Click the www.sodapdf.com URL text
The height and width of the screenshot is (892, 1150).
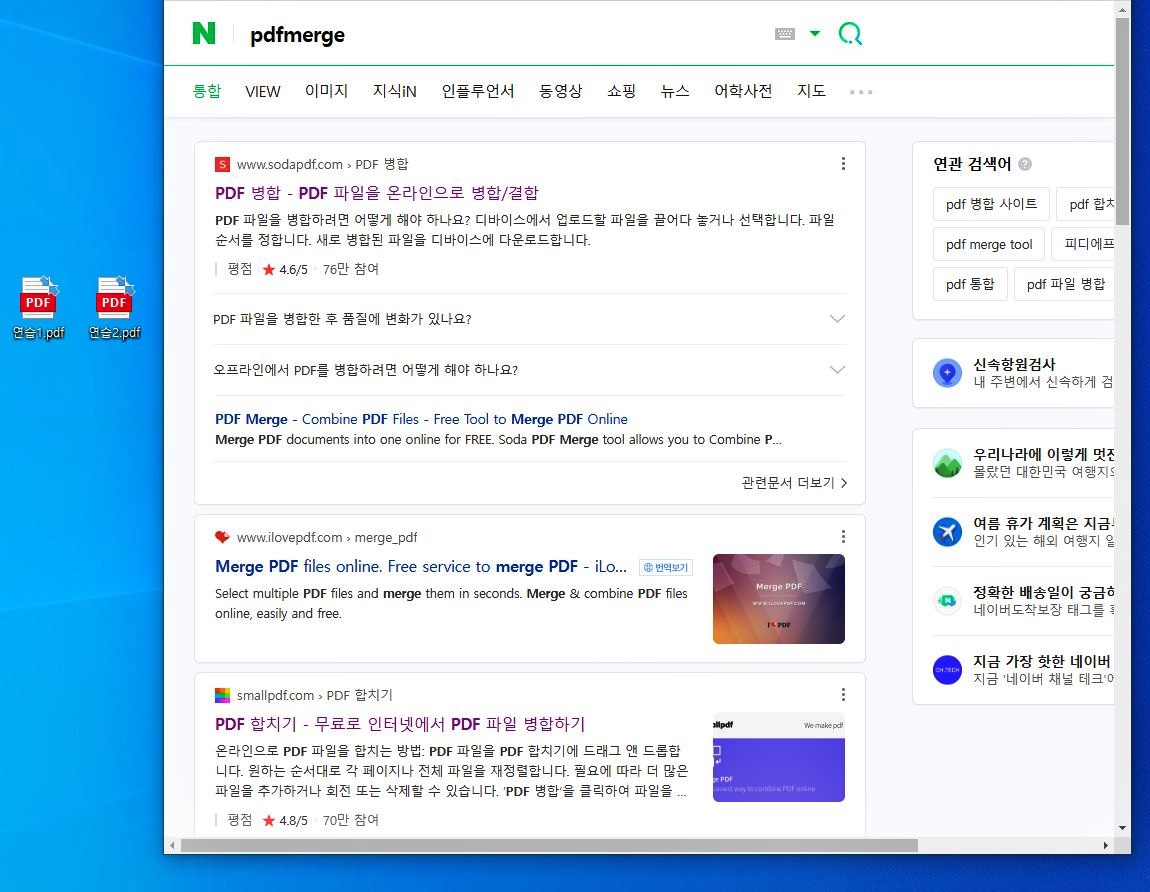coord(290,164)
